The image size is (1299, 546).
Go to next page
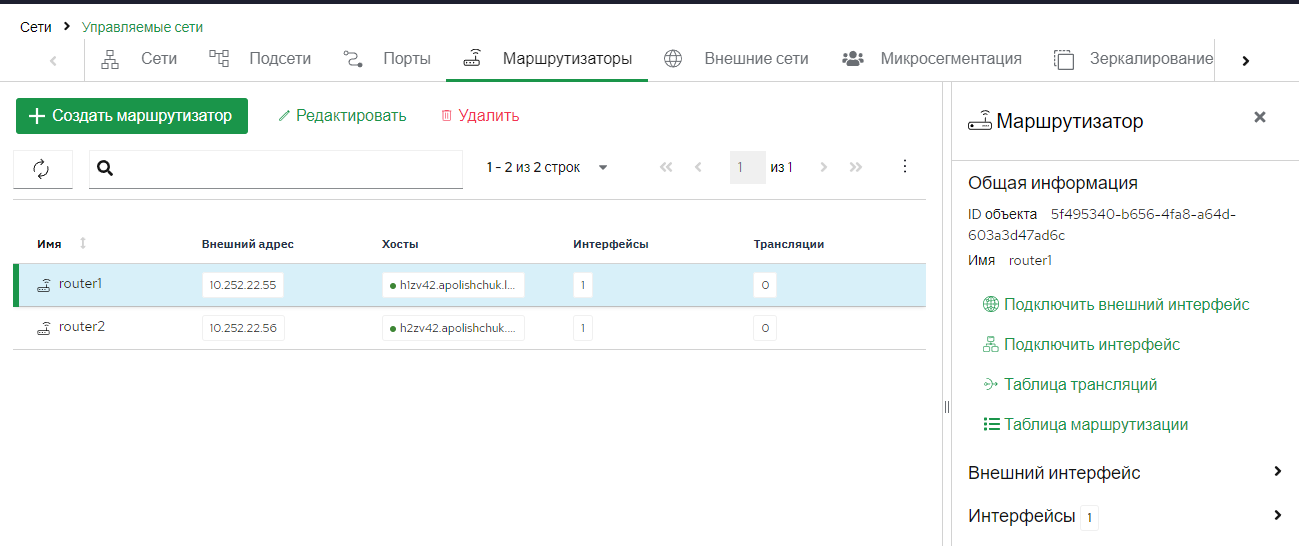[x=824, y=167]
